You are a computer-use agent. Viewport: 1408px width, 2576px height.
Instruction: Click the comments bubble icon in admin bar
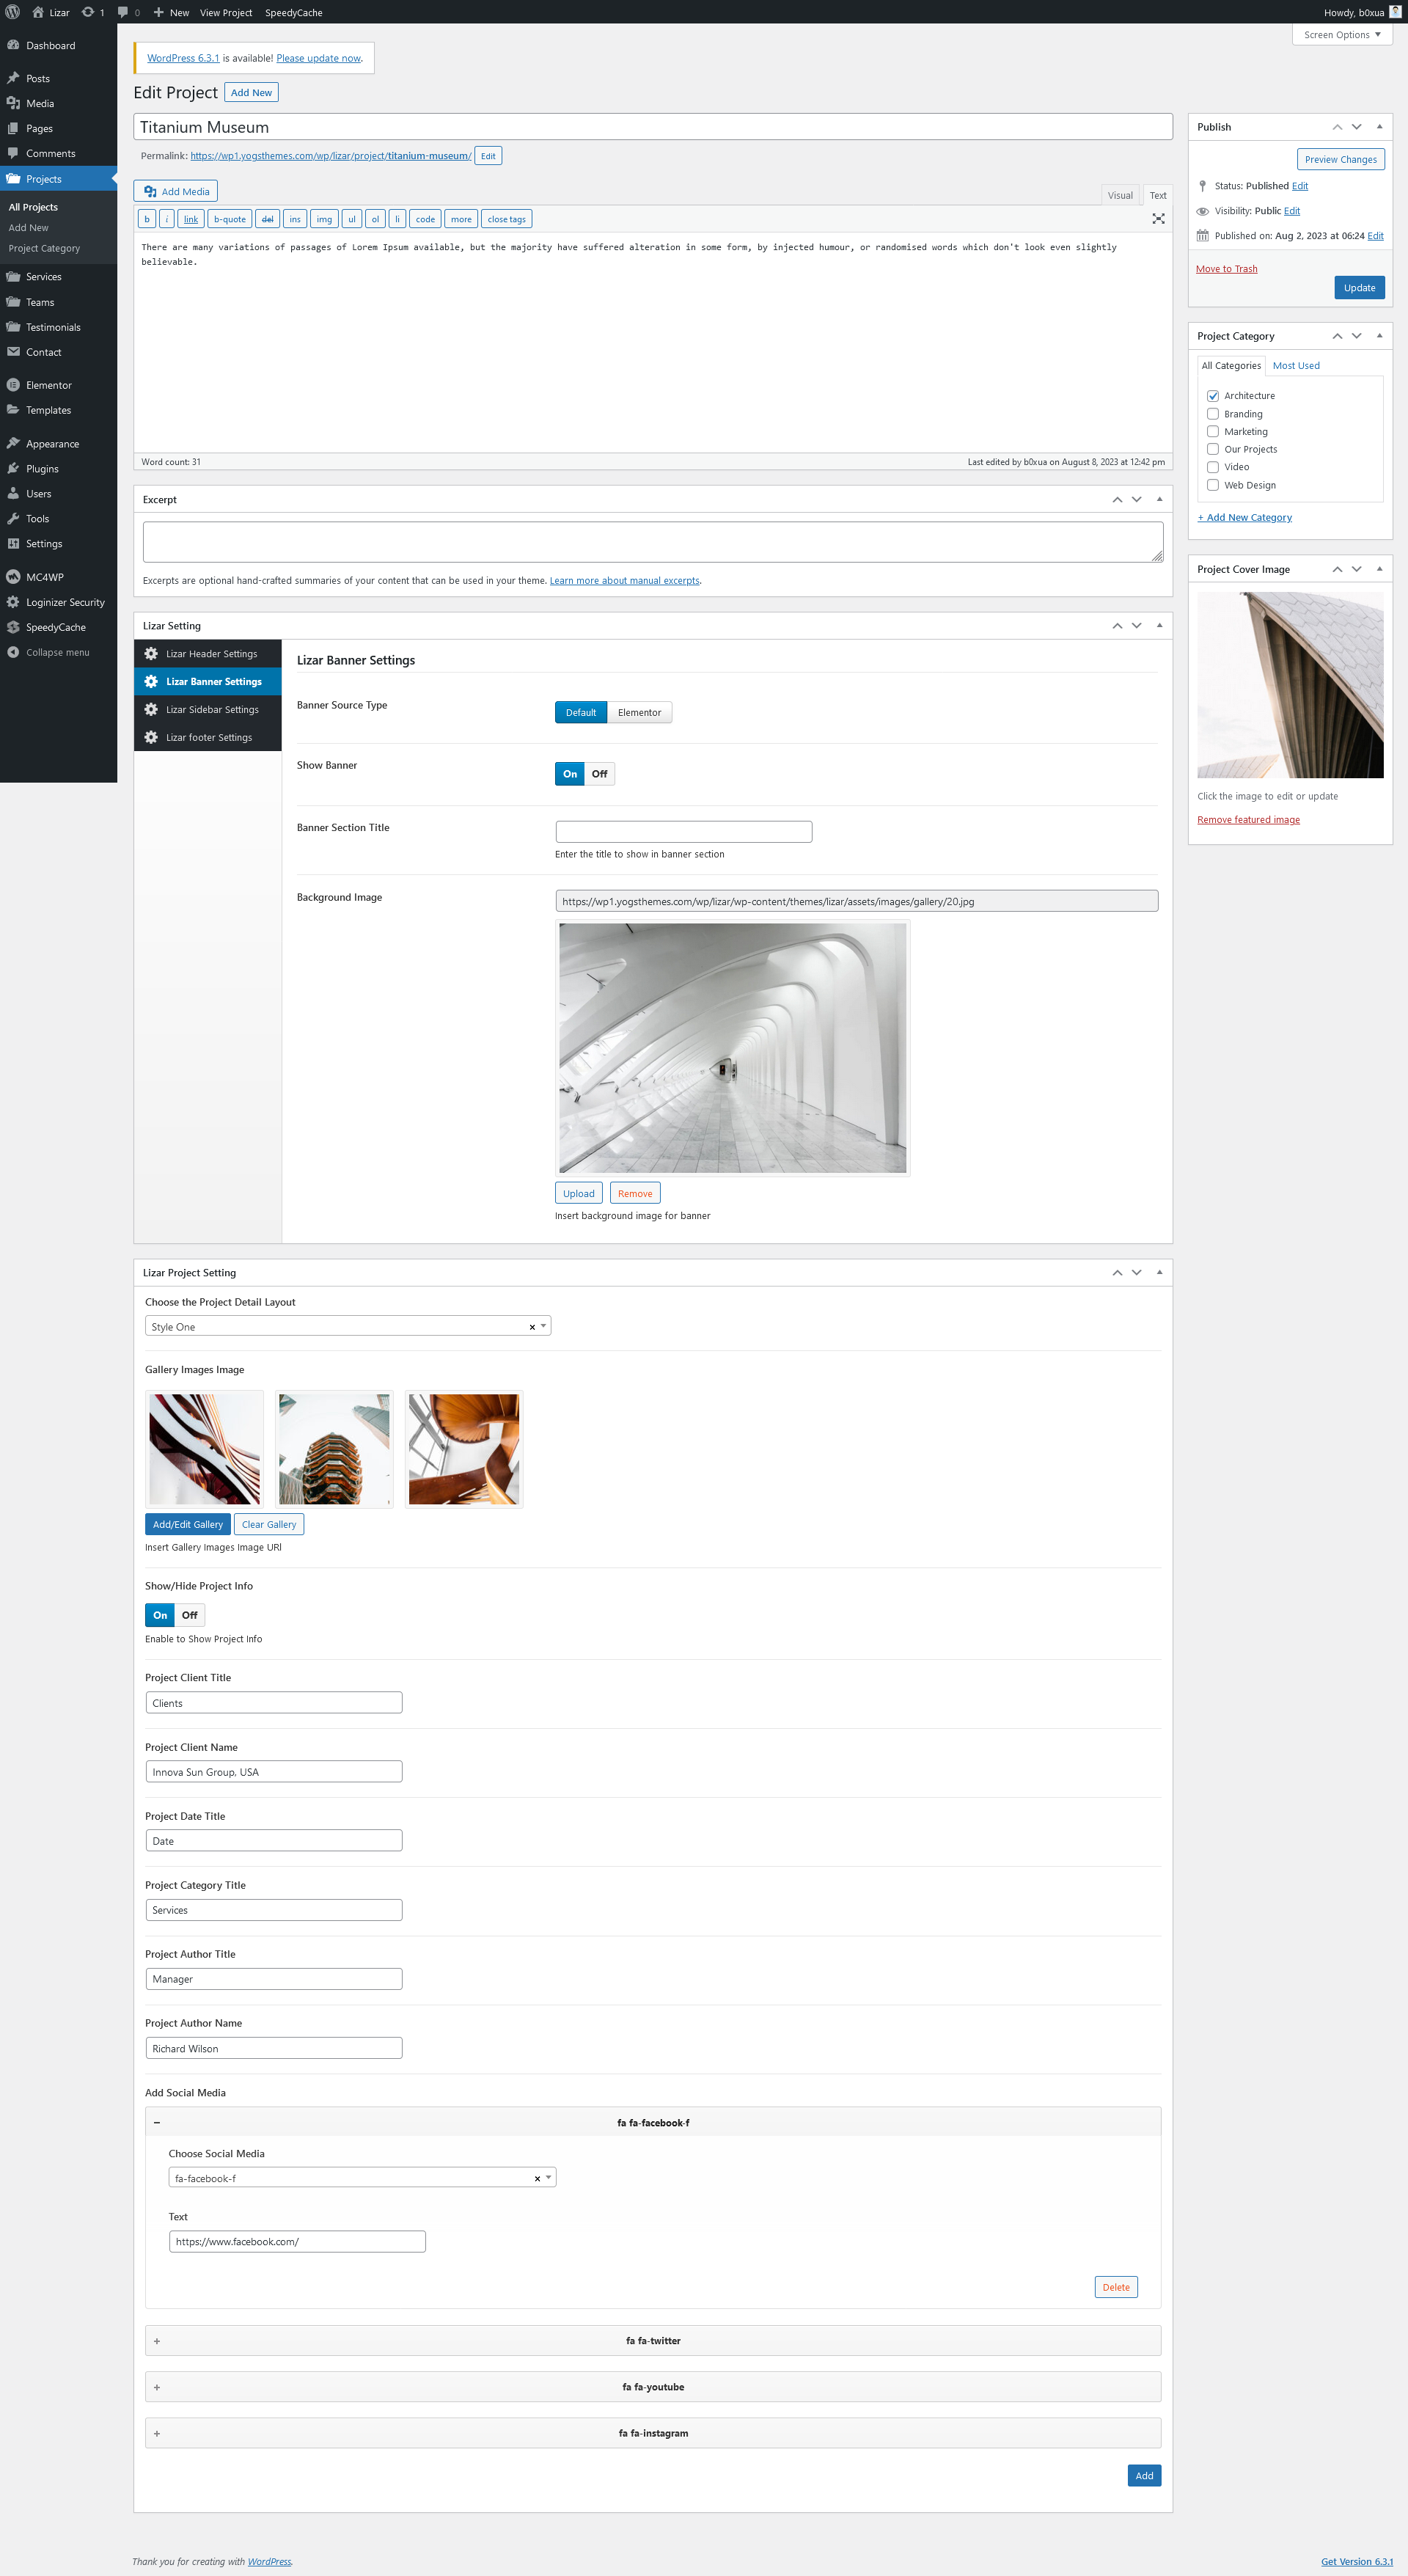123,12
